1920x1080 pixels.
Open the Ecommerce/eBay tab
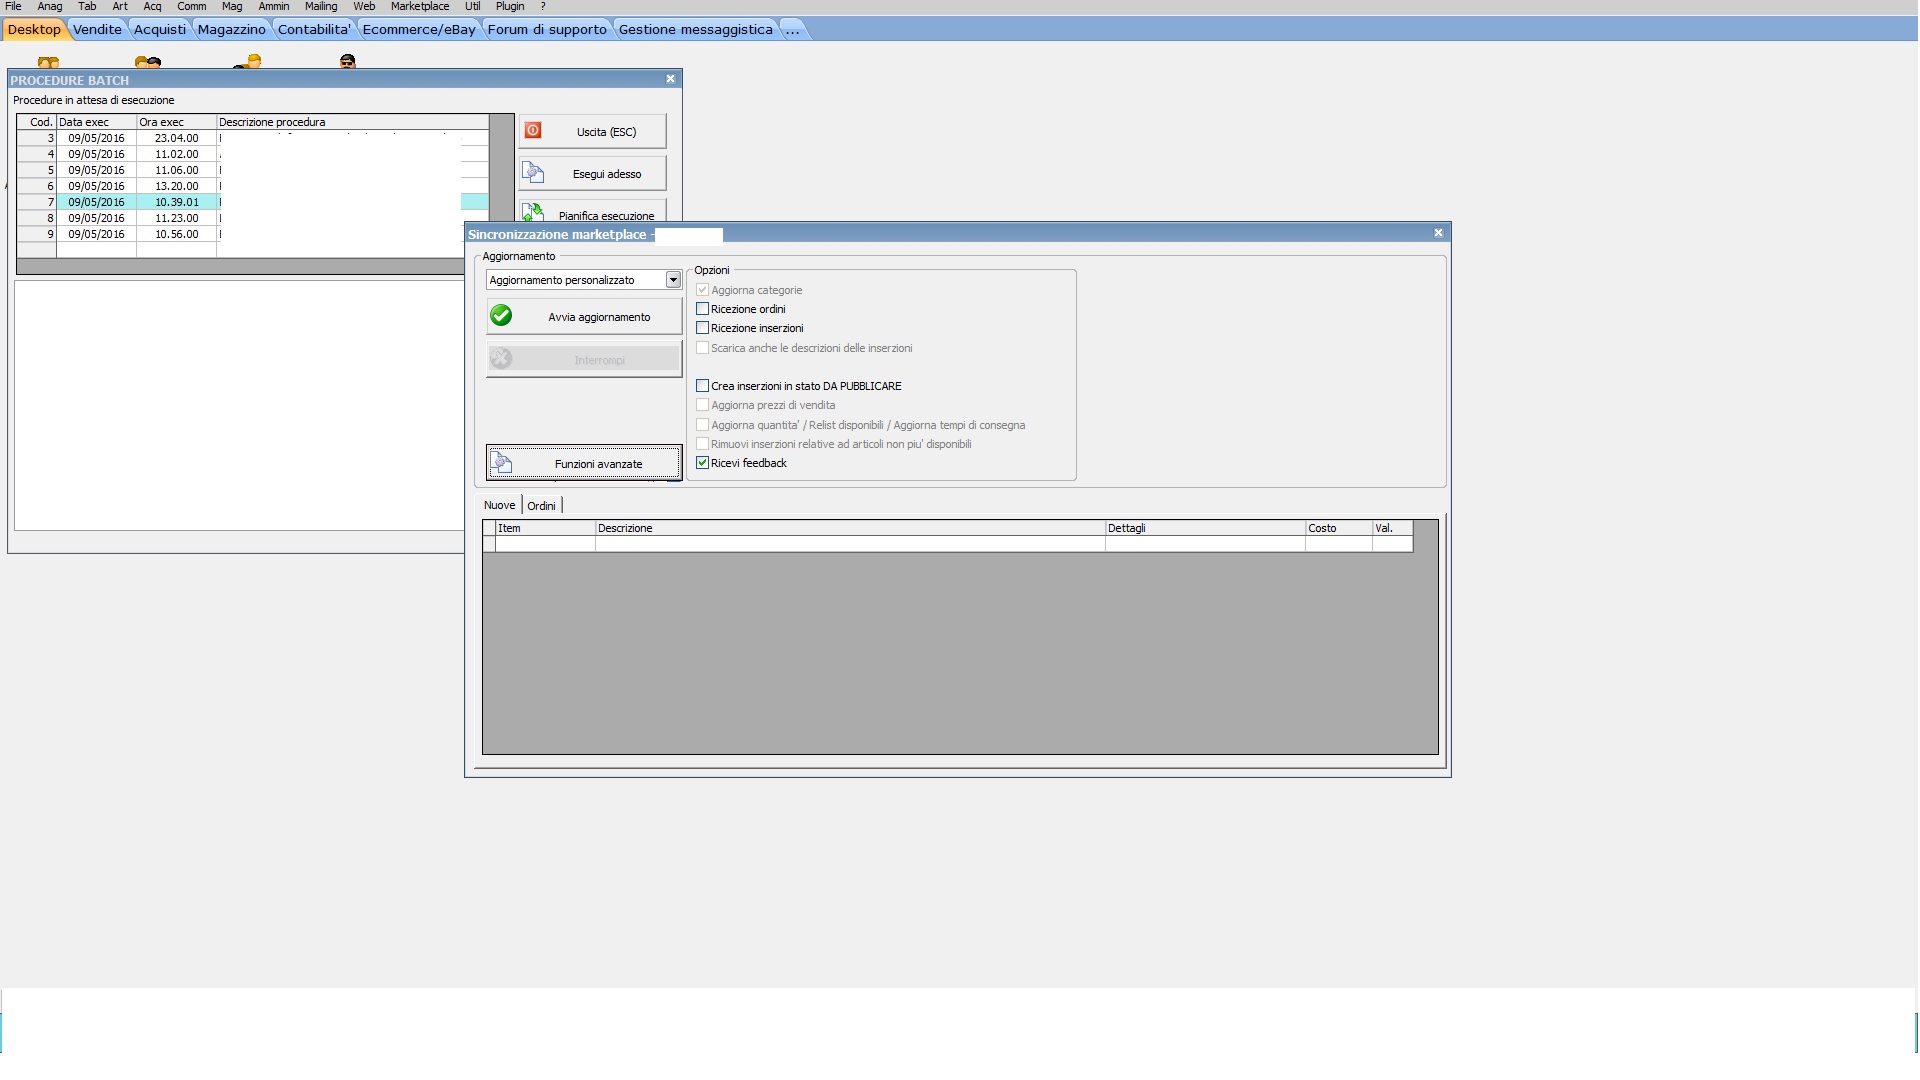point(418,29)
